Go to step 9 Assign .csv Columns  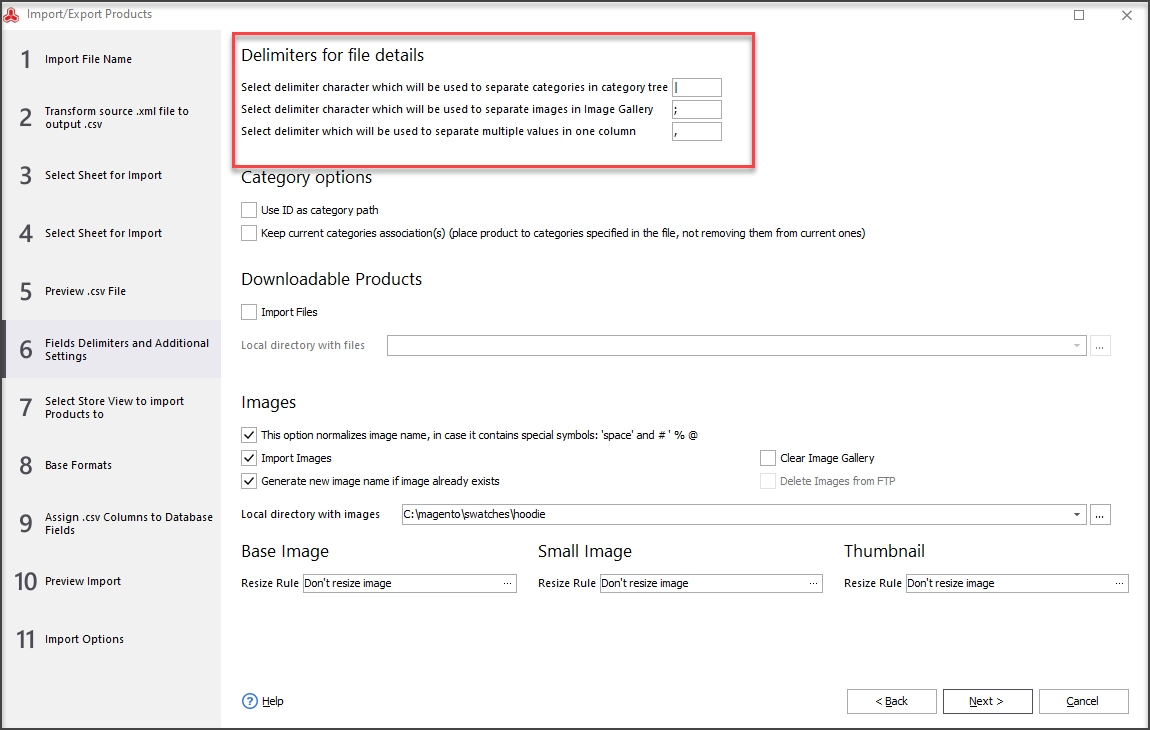pos(111,523)
